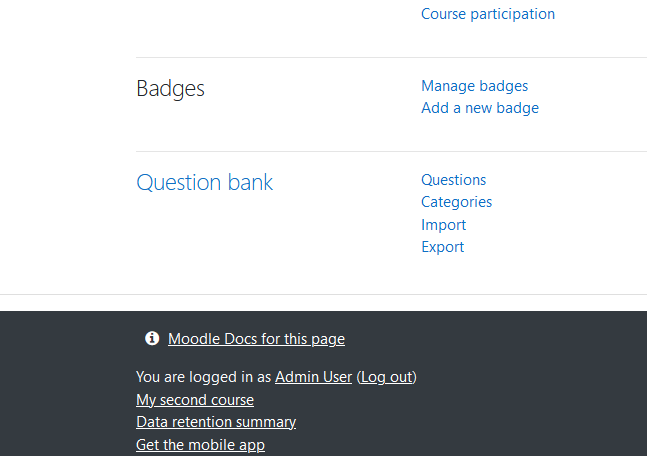Open the Question bank heading link
Screen dimensions: 647x456
point(204,182)
